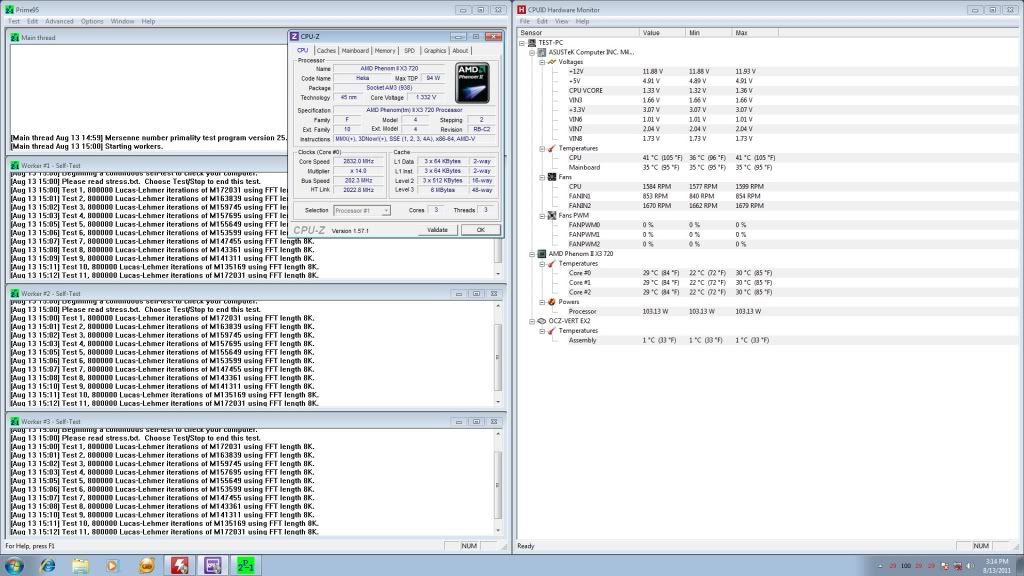Screen dimensions: 1024x576
Task: Switch to the Graphics tab in CPU-Z
Action: coord(435,50)
